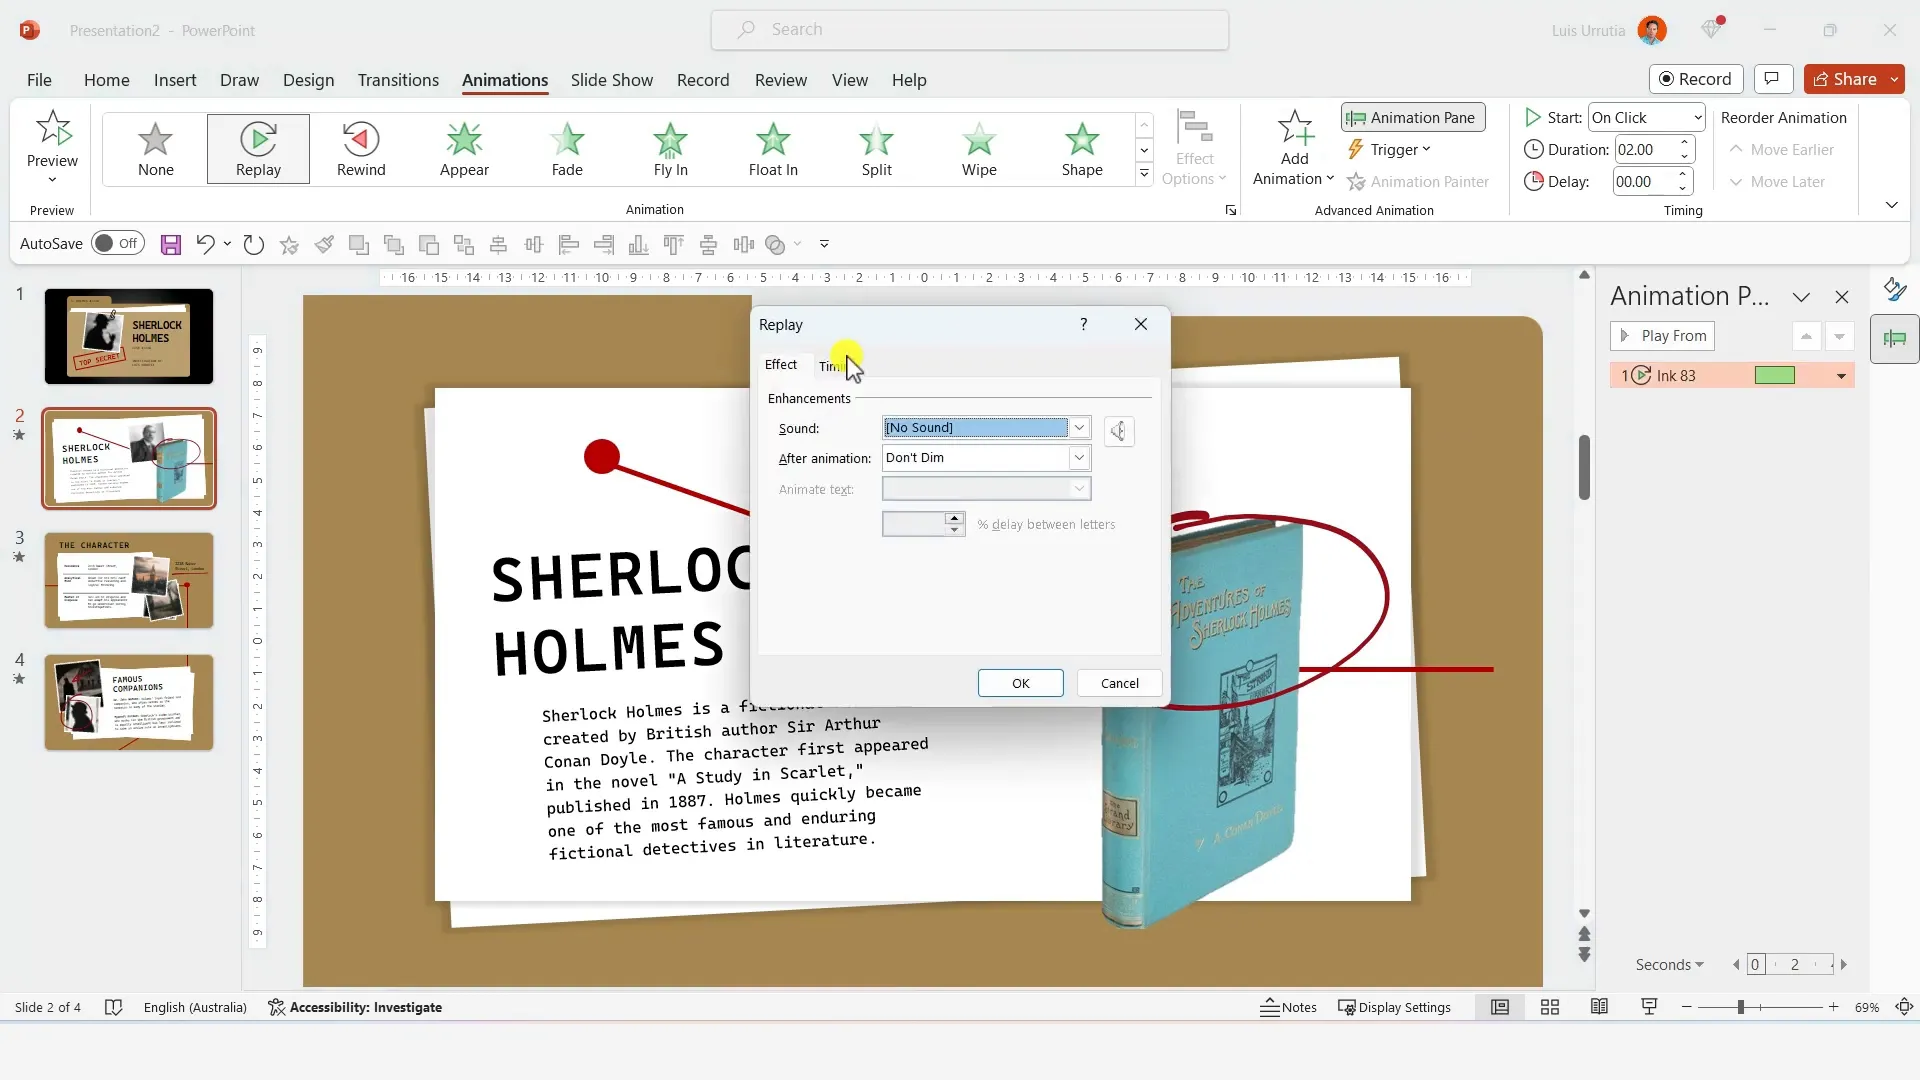The image size is (1920, 1080).
Task: Select the Replay animation effect in gallery
Action: 258,149
